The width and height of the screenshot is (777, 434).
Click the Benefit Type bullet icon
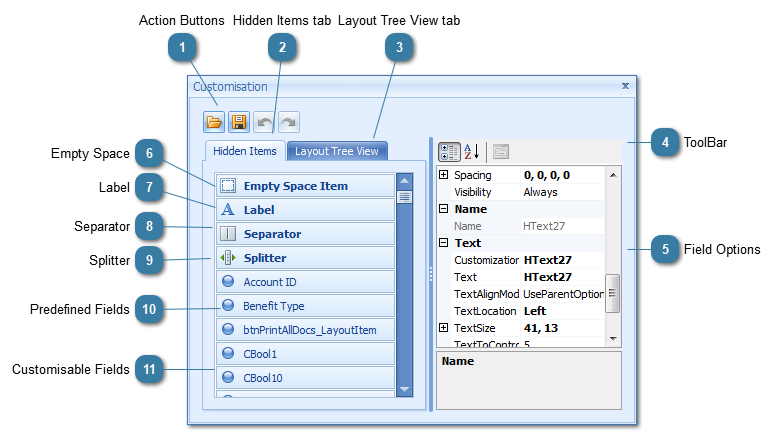[x=228, y=305]
